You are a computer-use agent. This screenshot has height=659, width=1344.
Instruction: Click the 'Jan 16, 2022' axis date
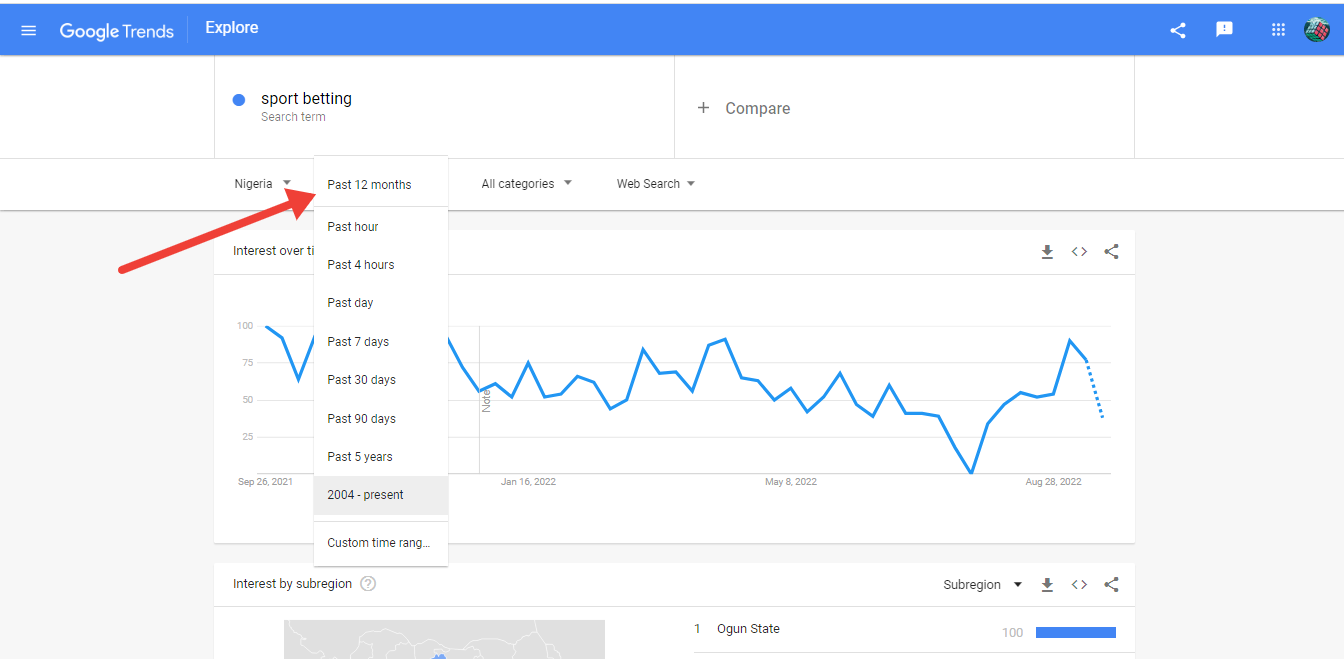pos(528,482)
